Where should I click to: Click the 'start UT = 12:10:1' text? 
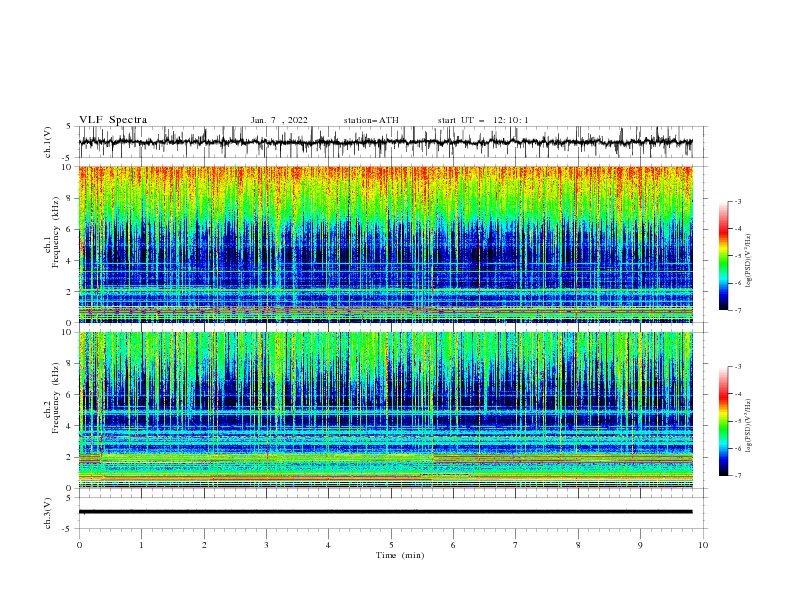point(483,120)
